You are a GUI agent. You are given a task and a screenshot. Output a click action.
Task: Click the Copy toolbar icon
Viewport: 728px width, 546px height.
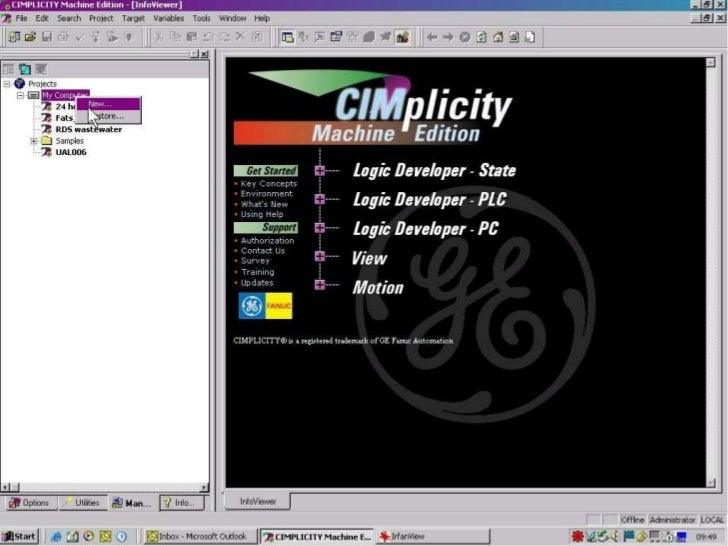[176, 37]
